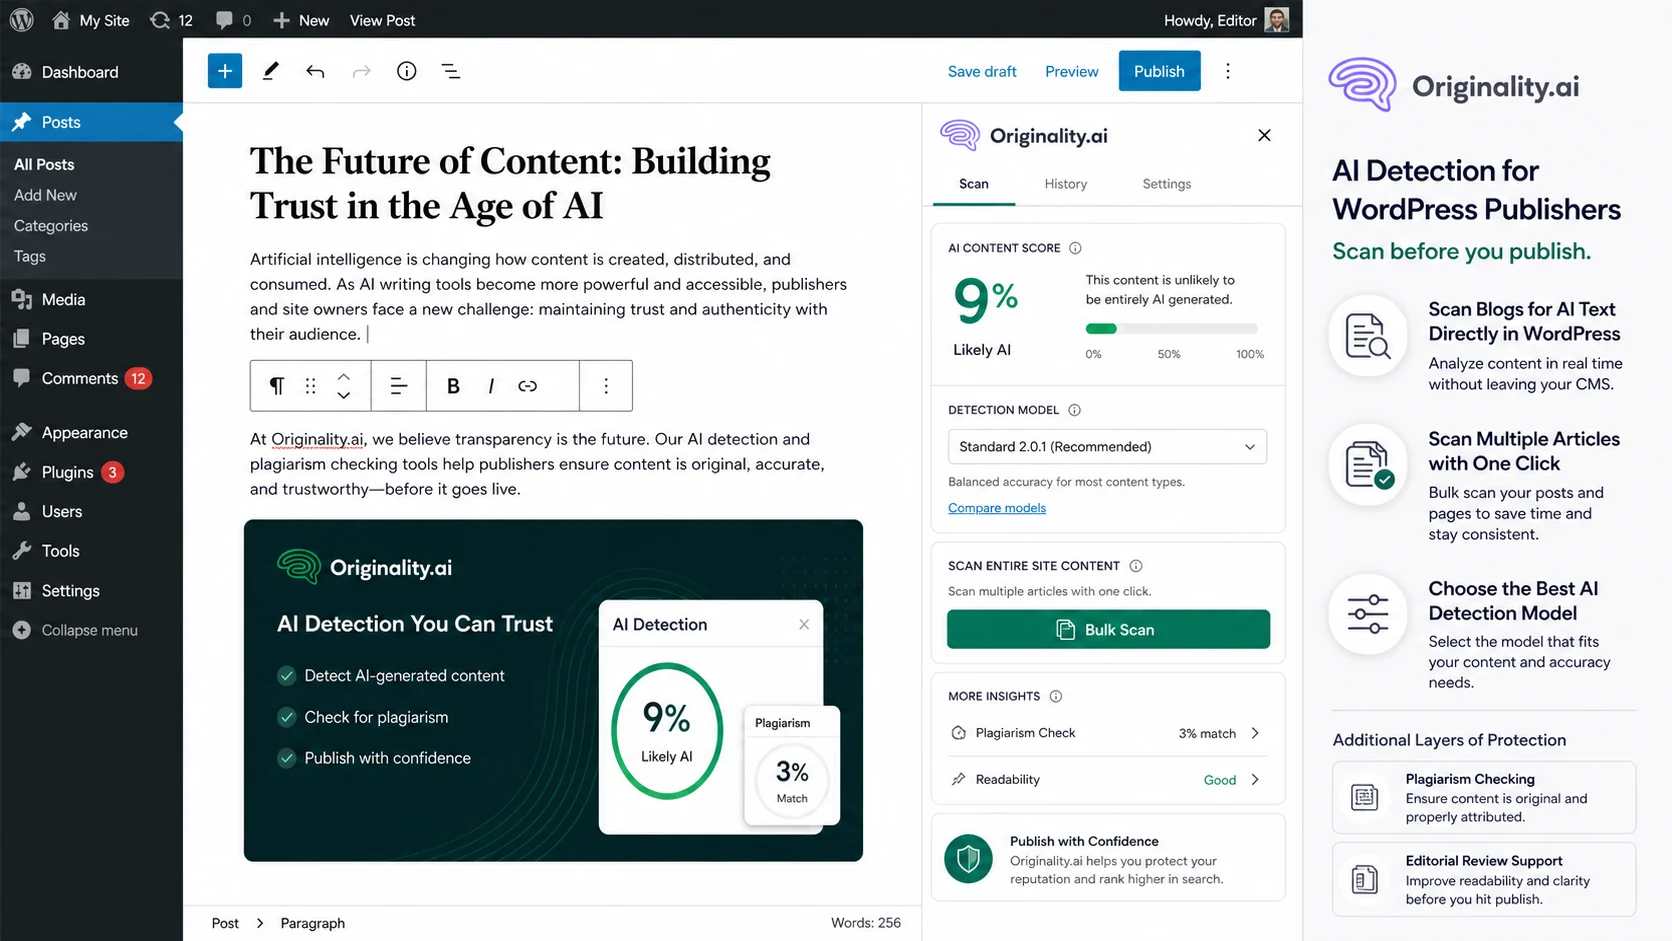The image size is (1672, 941).
Task: Open Users in the sidebar
Action: [x=91, y=511]
